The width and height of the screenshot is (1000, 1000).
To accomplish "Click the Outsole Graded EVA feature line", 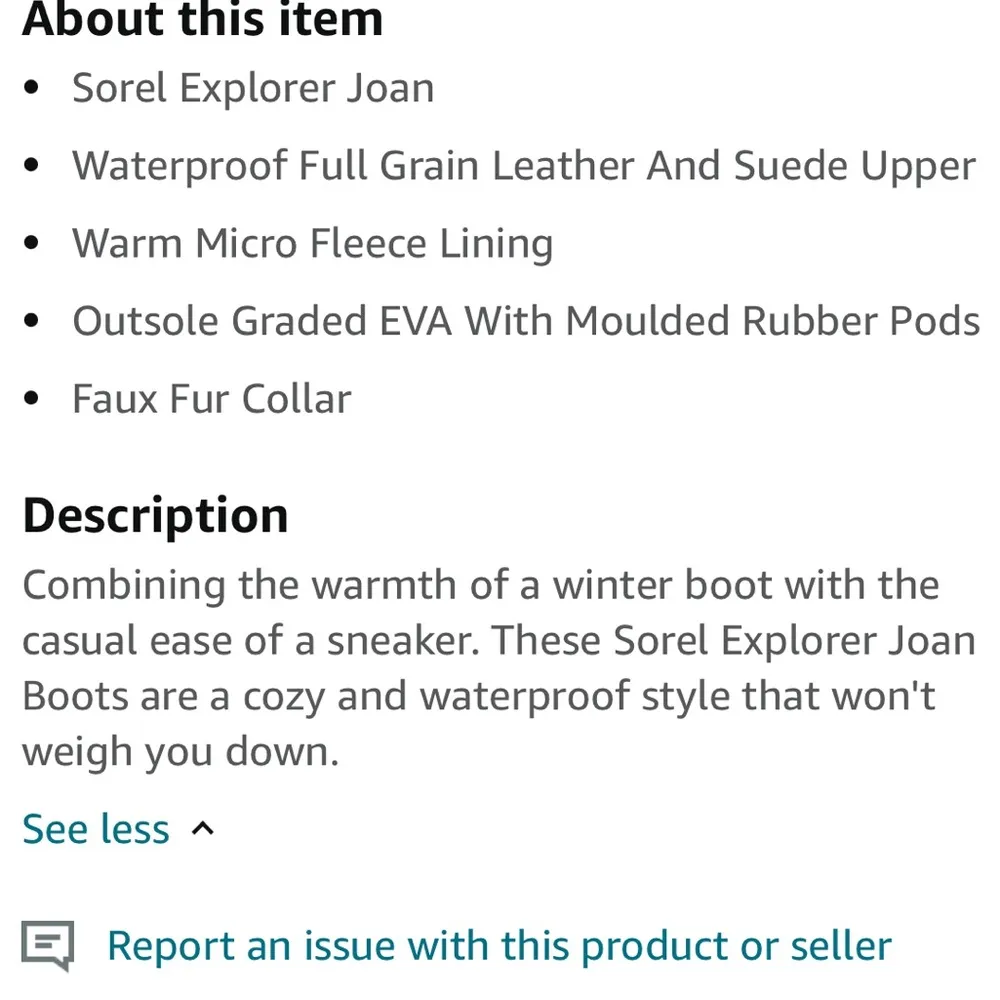I will [x=526, y=321].
